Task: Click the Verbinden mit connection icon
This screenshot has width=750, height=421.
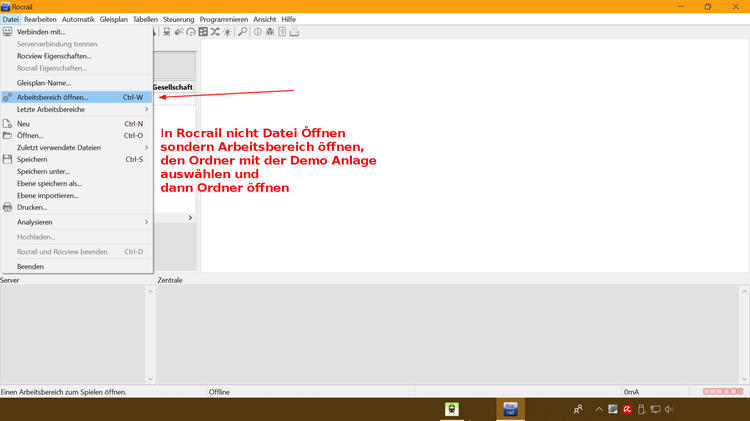Action: (7, 32)
